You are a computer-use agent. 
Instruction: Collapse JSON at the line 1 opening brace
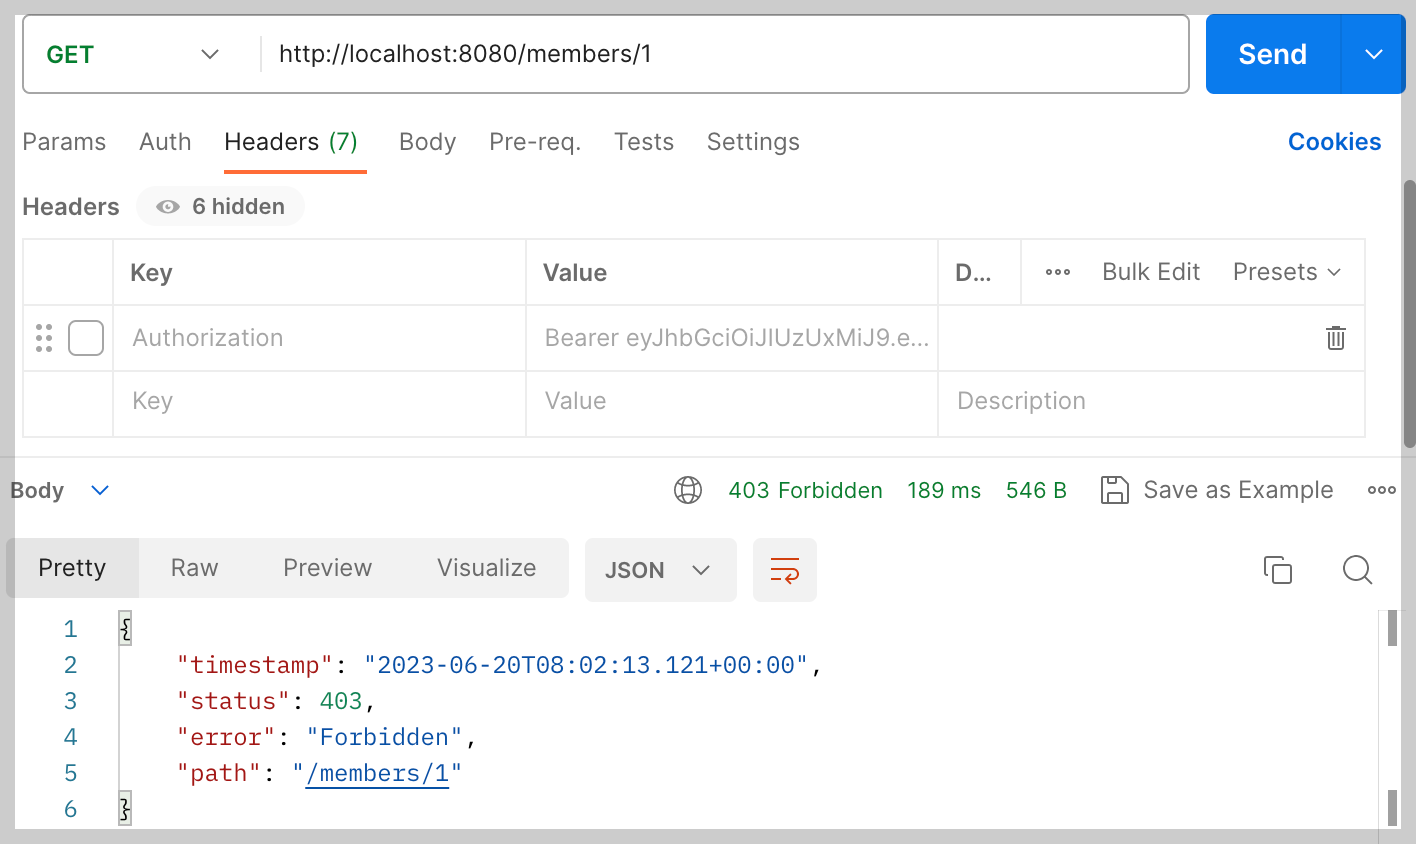tap(125, 629)
